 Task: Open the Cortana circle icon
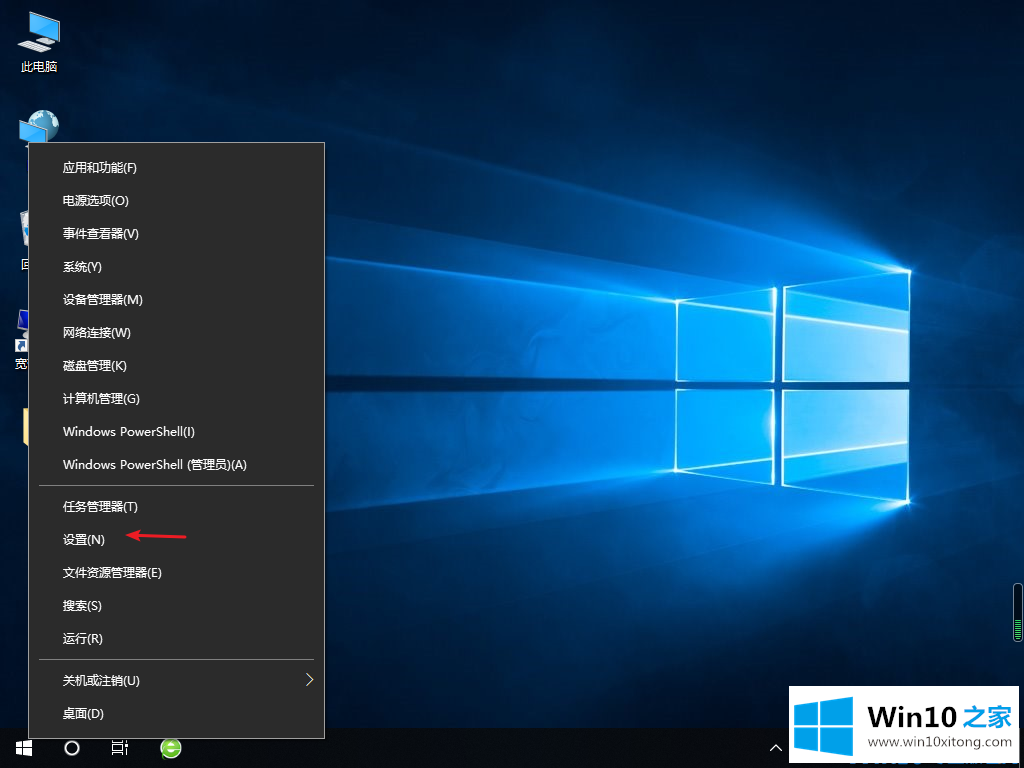pos(72,748)
